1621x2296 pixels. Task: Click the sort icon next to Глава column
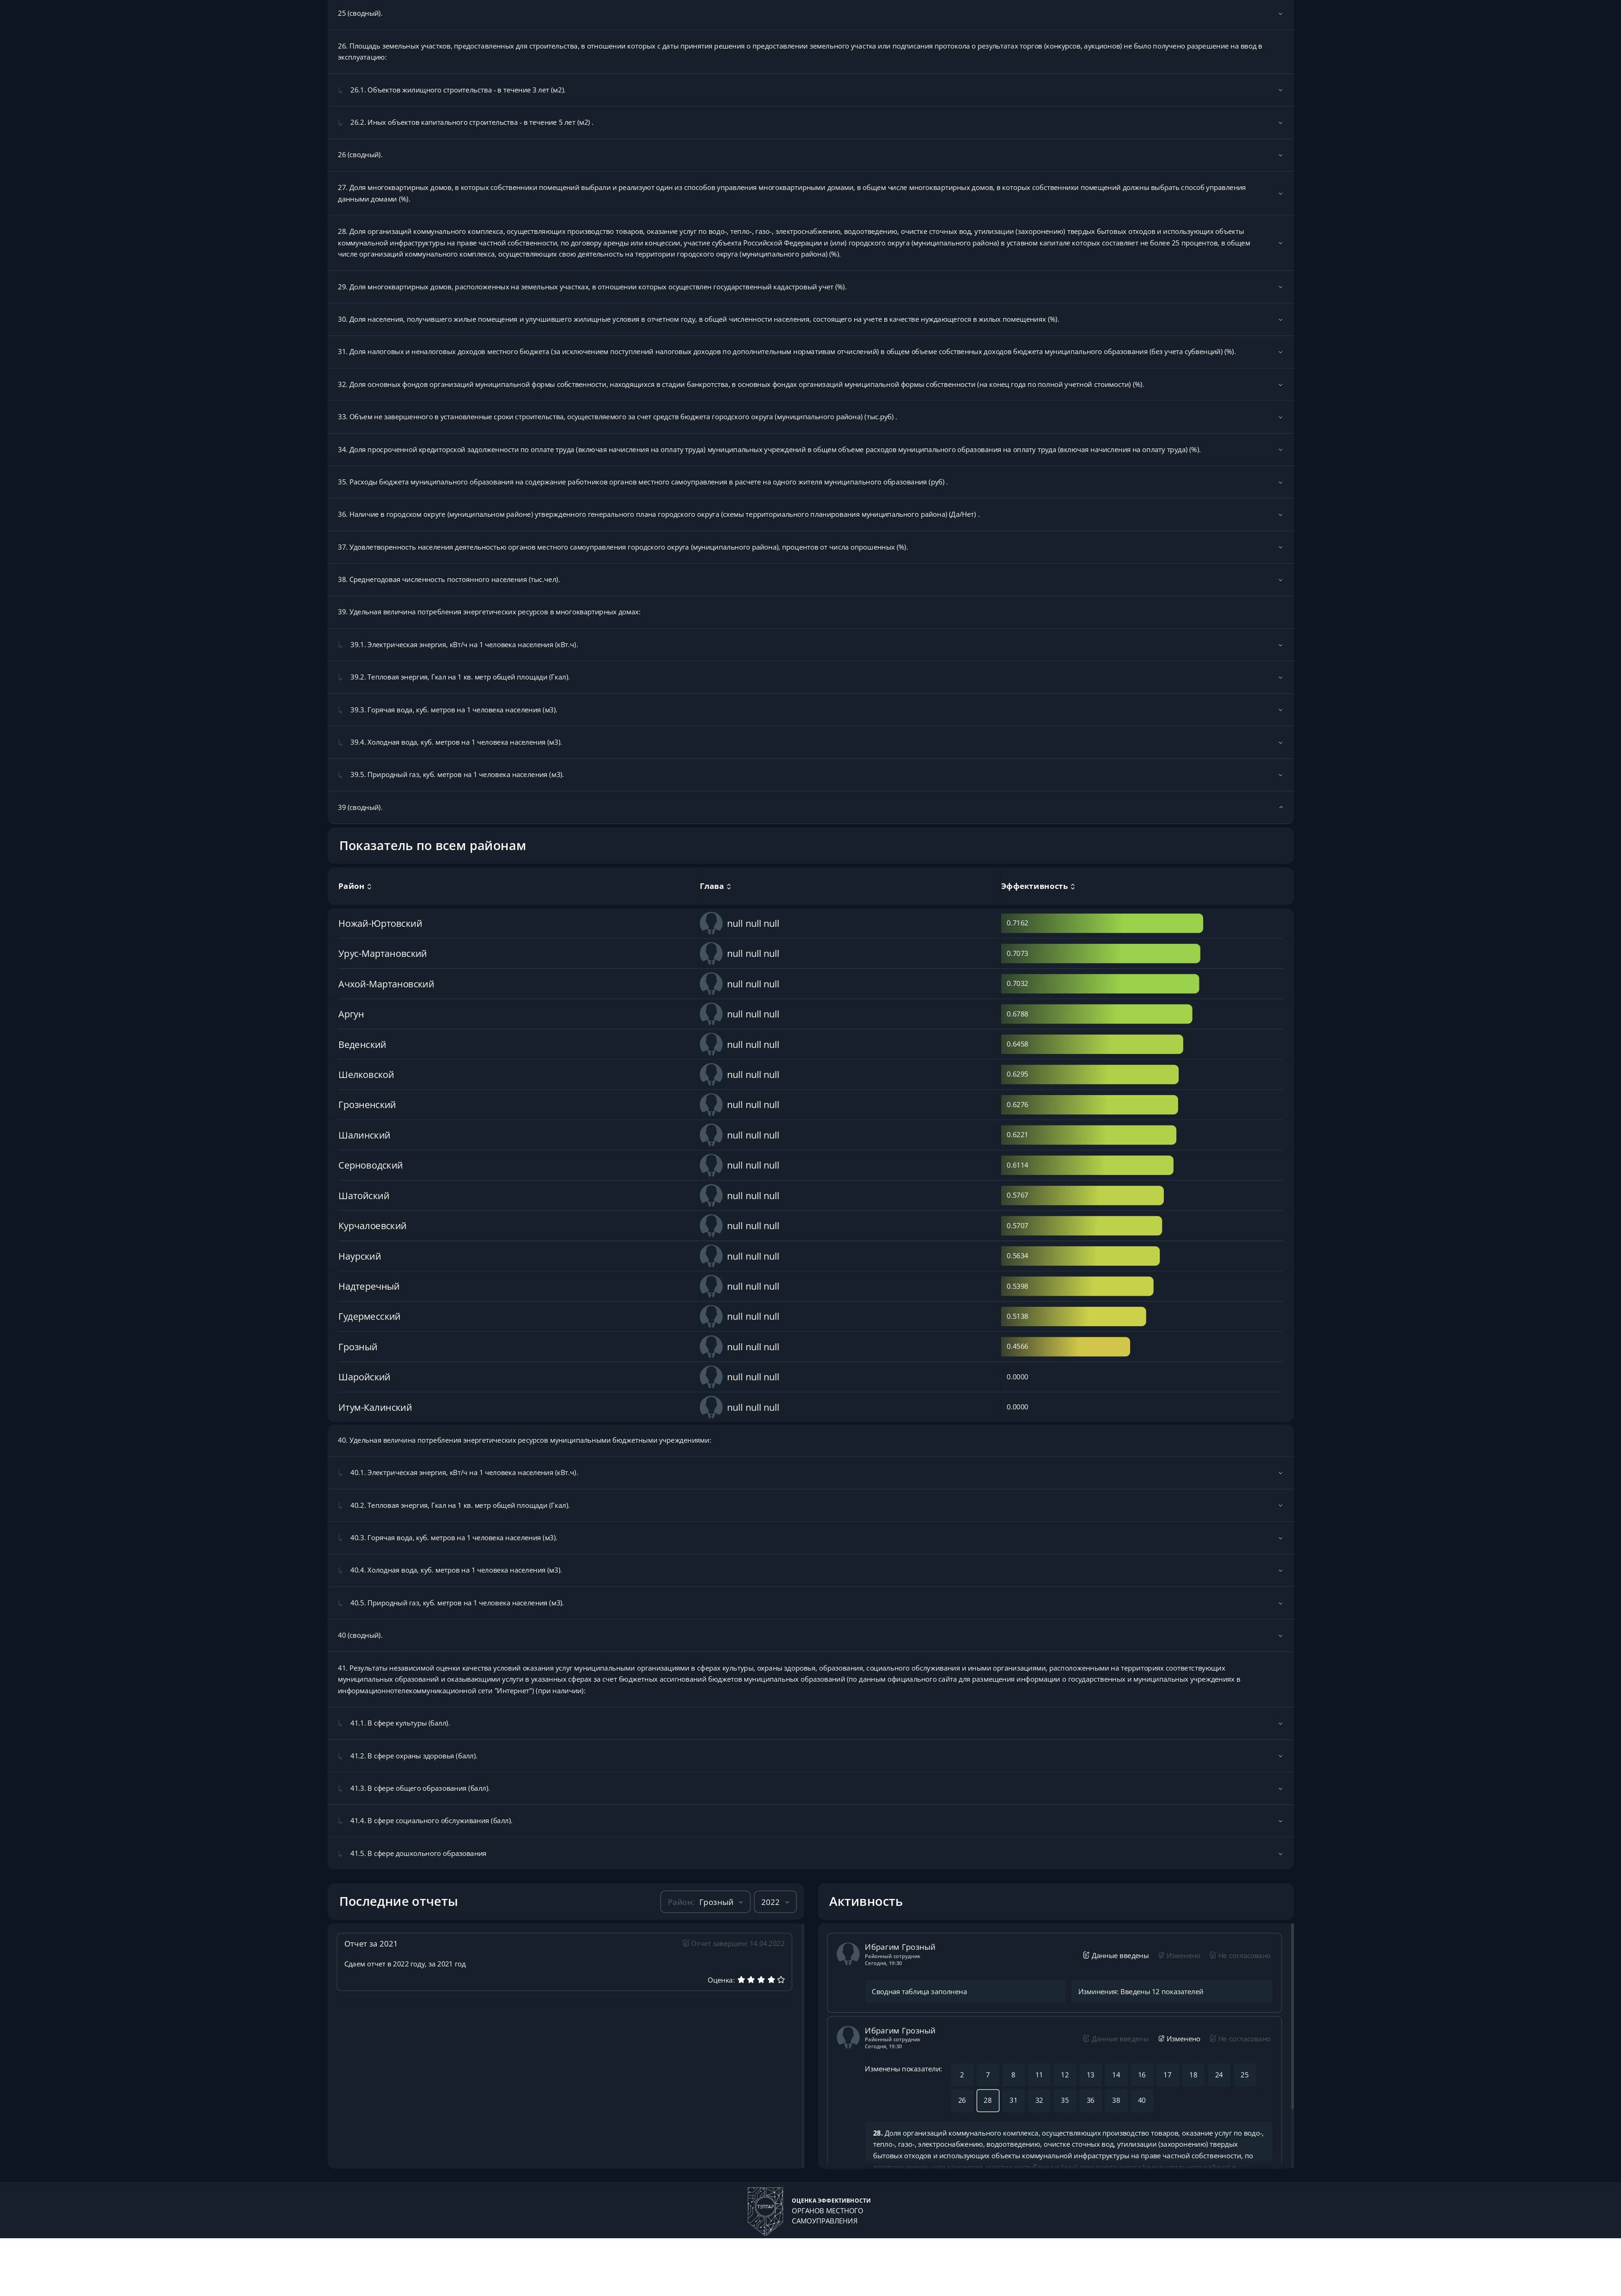(731, 887)
